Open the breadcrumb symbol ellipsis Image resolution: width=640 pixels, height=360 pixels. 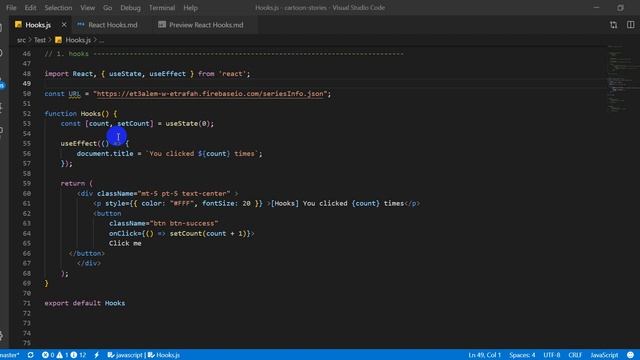(x=101, y=40)
